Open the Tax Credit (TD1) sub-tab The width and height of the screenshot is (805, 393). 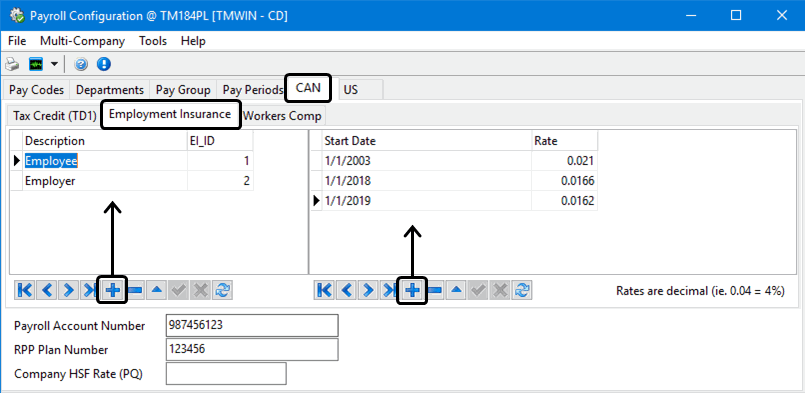click(x=54, y=116)
